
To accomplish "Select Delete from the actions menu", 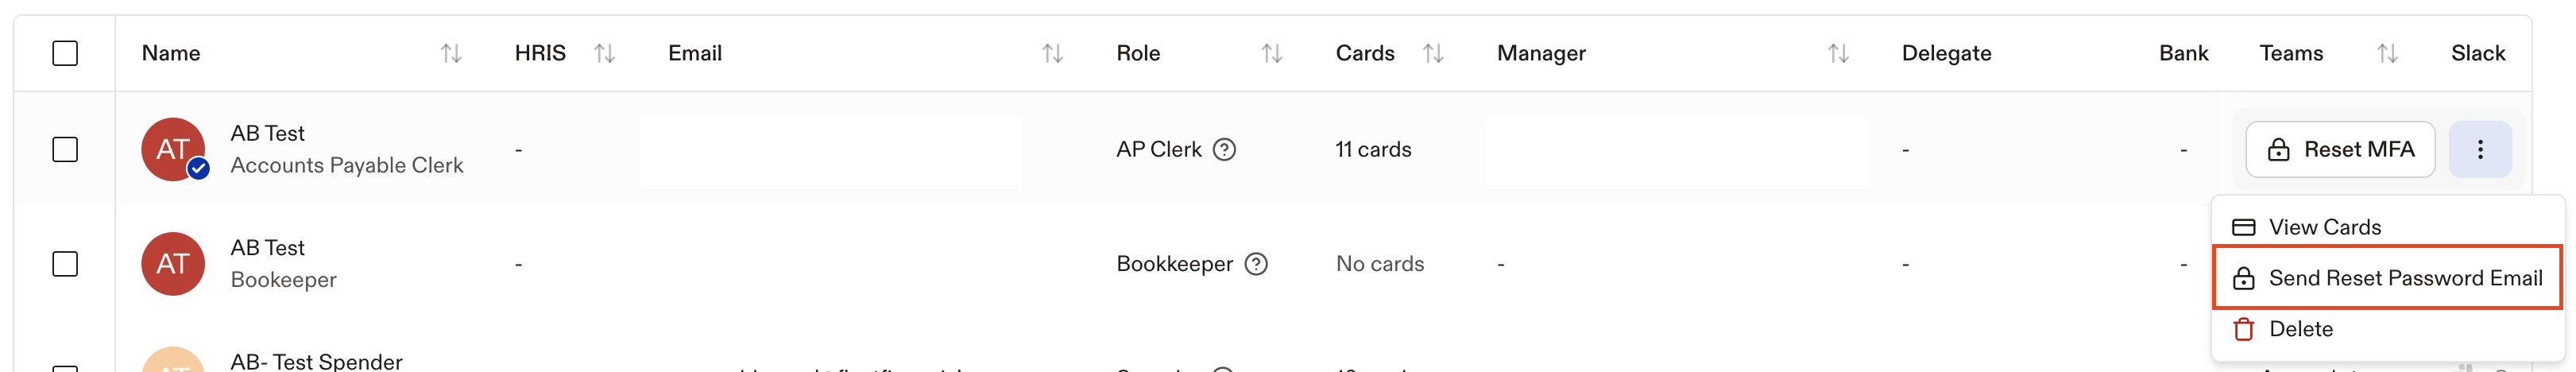I will [x=2387, y=329].
